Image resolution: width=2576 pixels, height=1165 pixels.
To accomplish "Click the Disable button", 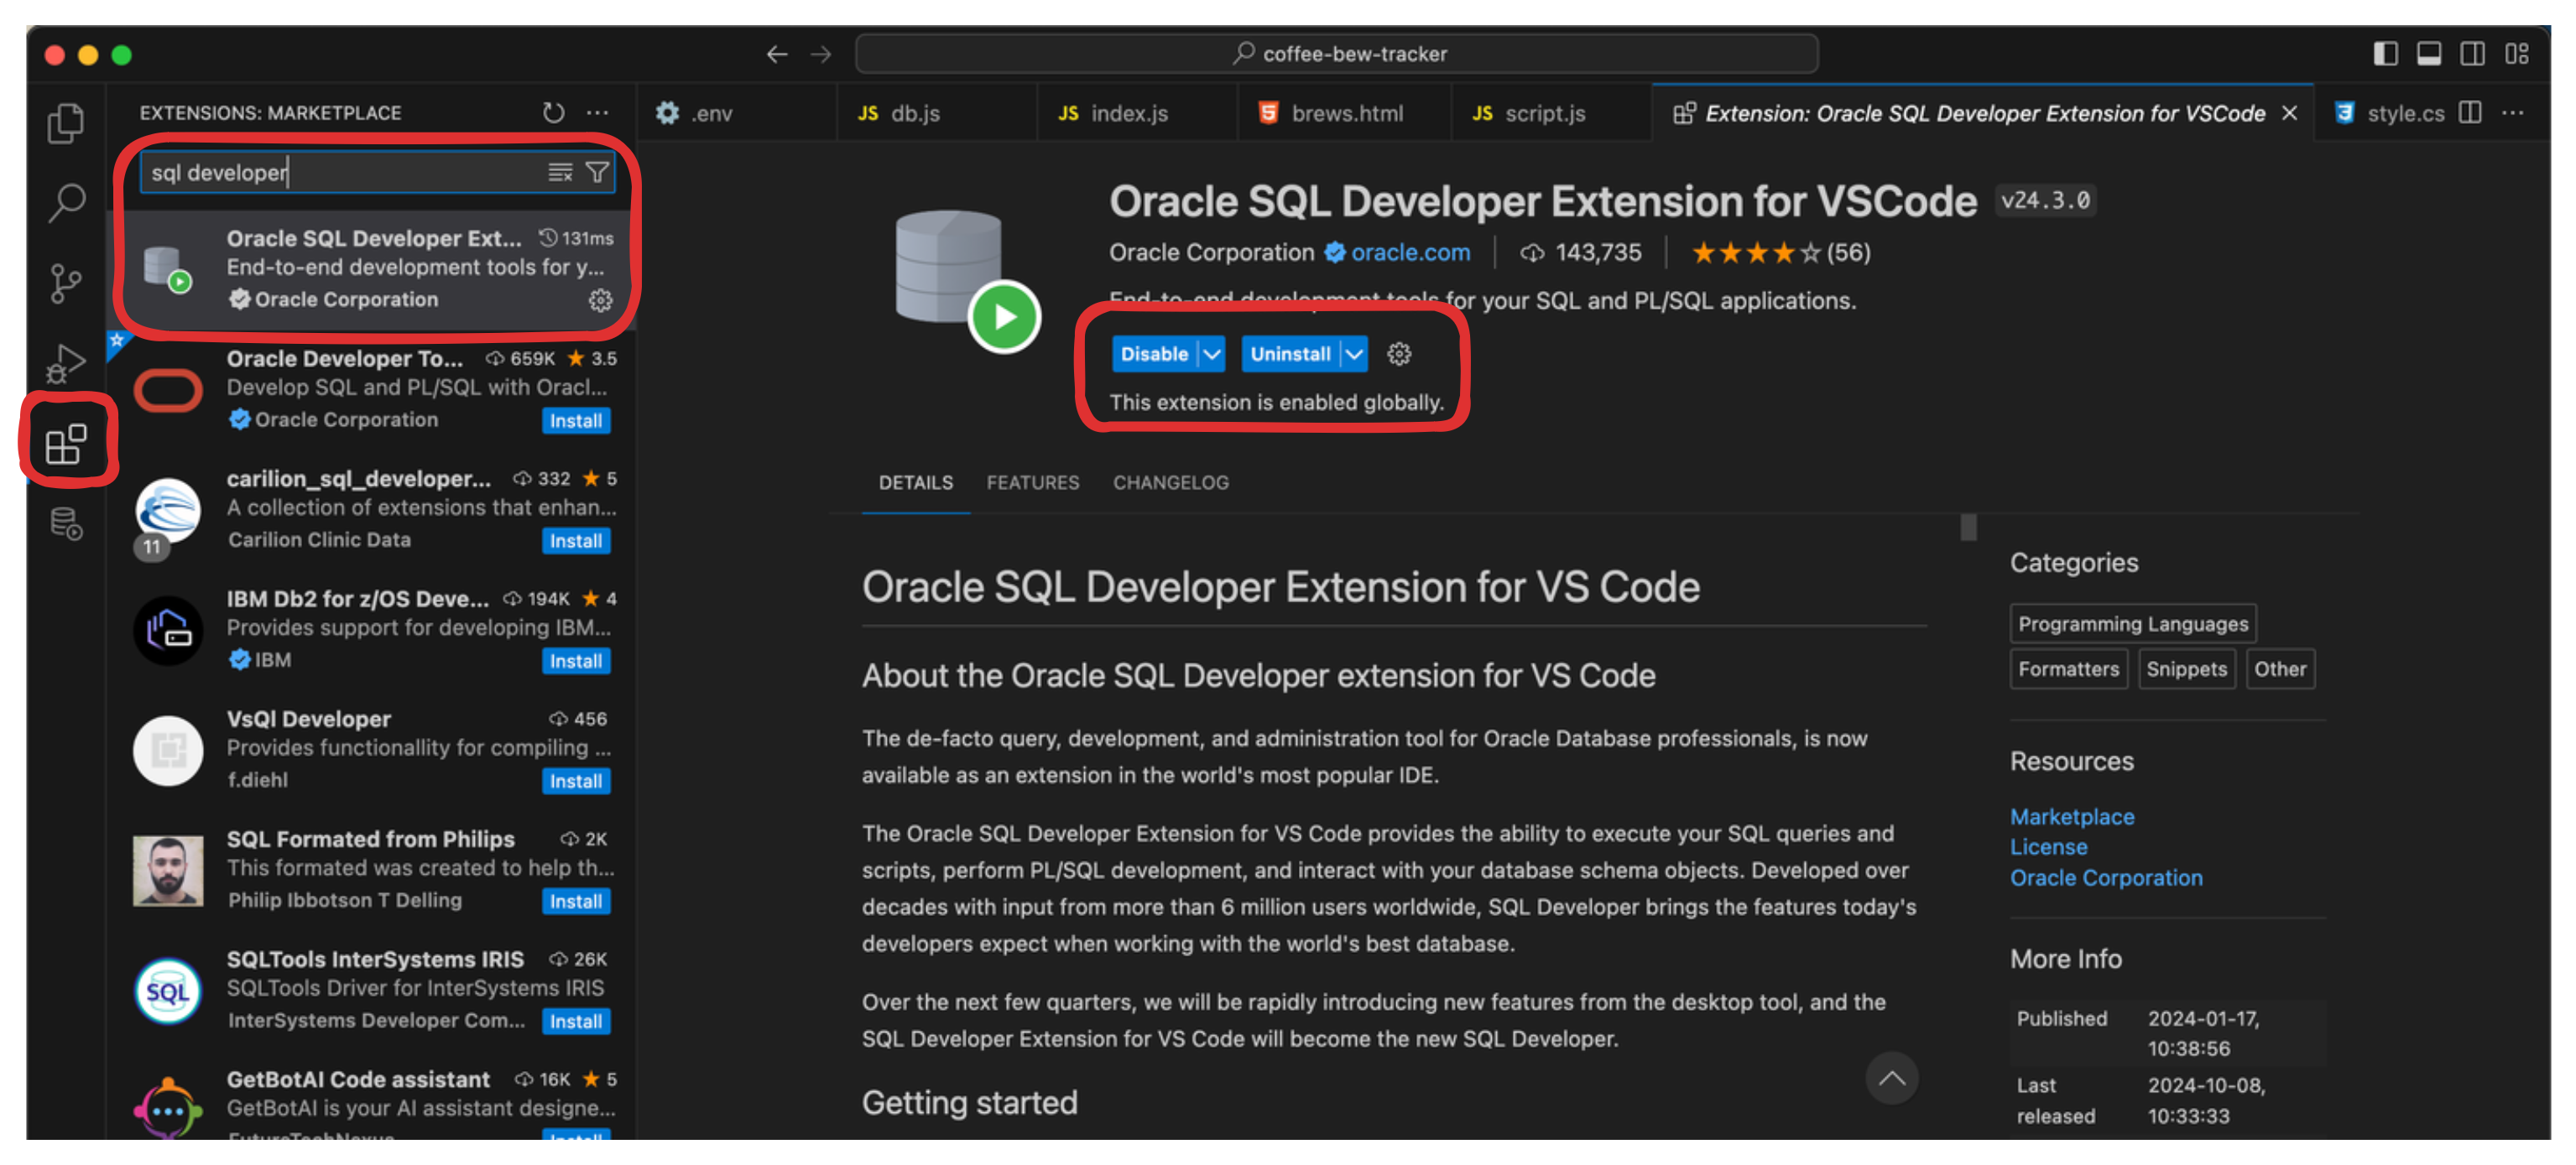I will pyautogui.click(x=1154, y=354).
